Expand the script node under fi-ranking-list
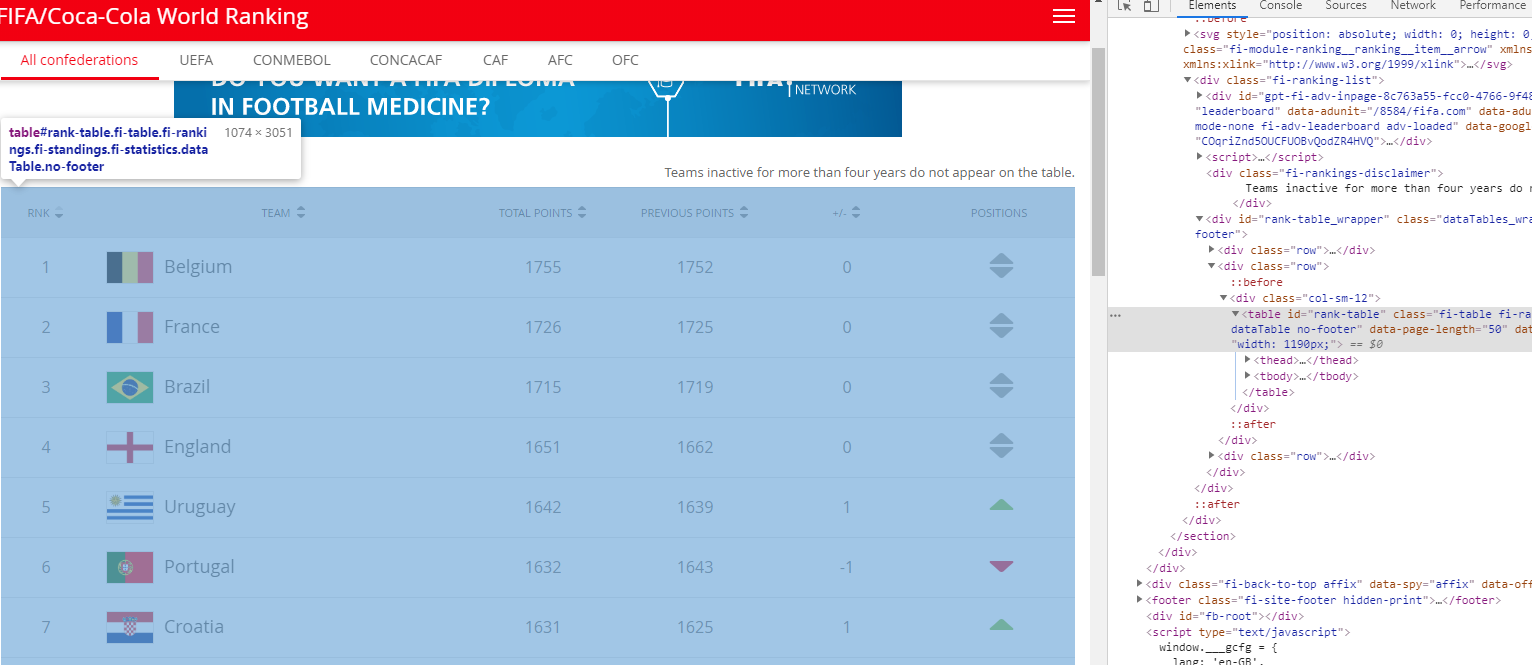The width and height of the screenshot is (1532, 665). tap(1200, 157)
